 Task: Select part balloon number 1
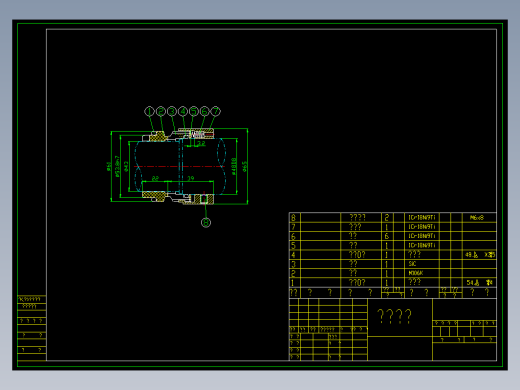[149, 111]
